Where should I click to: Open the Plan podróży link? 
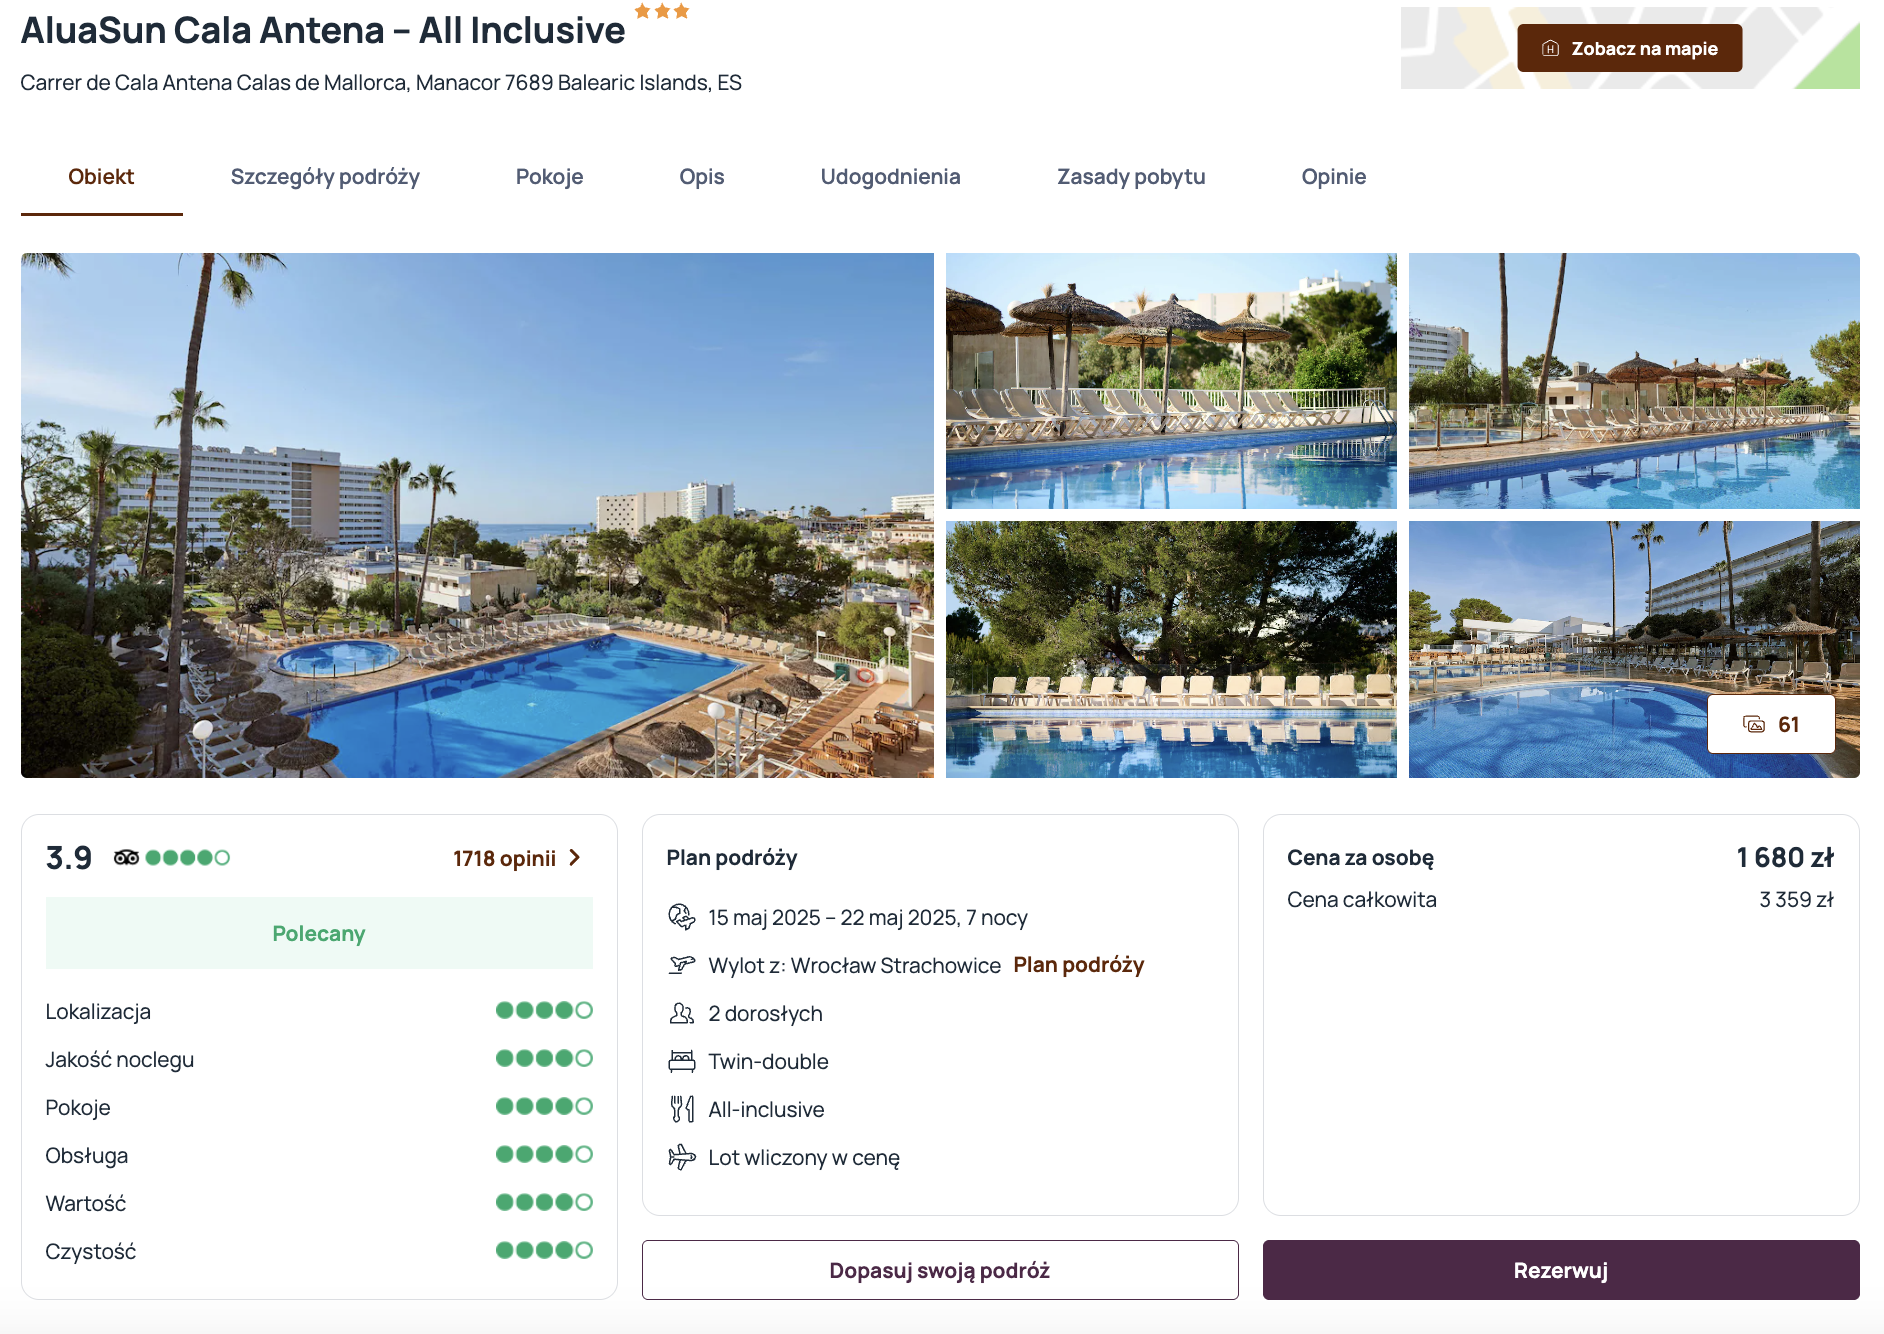pyautogui.click(x=1078, y=965)
